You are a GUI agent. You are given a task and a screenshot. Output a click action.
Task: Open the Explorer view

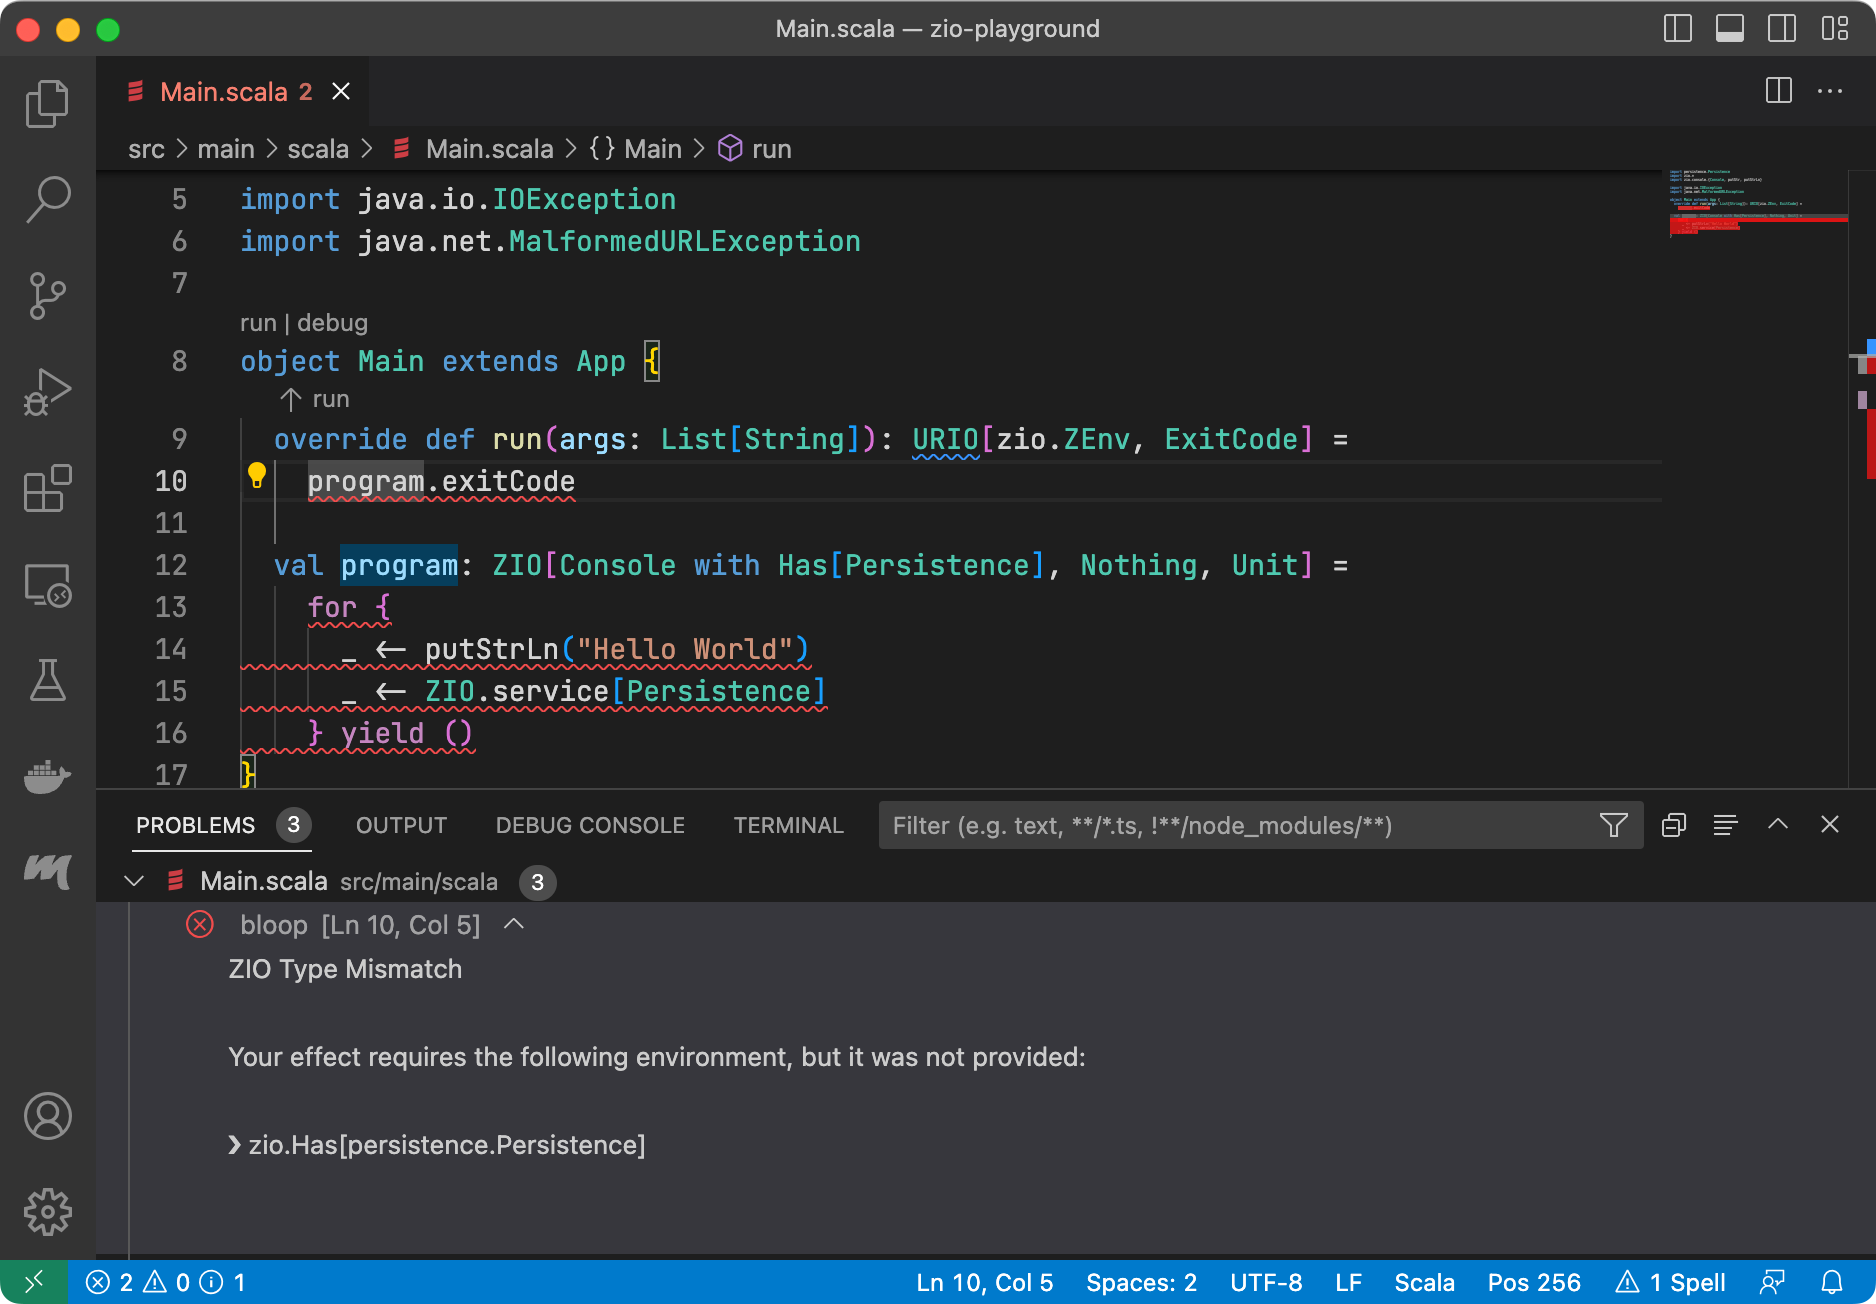tap(47, 104)
